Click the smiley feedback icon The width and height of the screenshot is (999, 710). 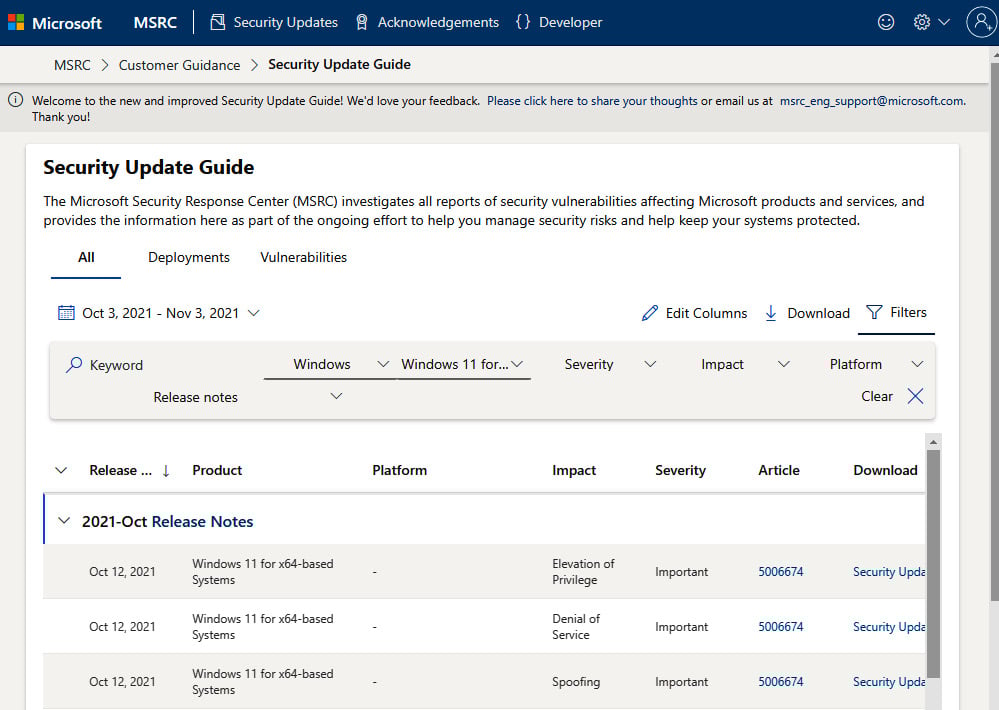click(x=886, y=22)
